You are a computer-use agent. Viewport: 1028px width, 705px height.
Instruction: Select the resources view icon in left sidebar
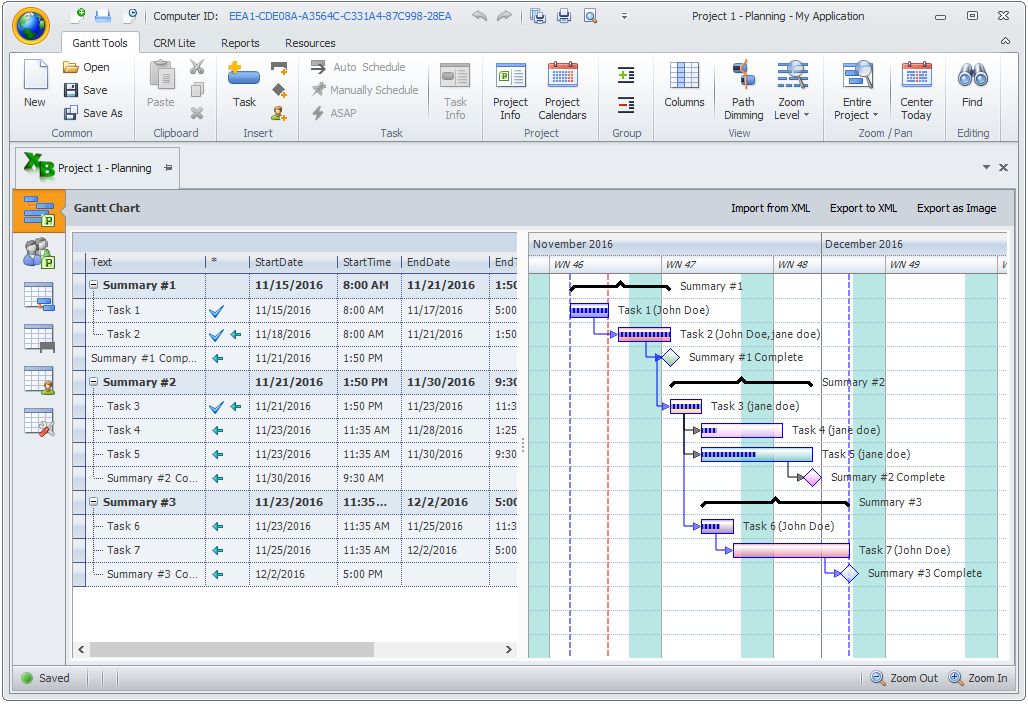(x=38, y=253)
